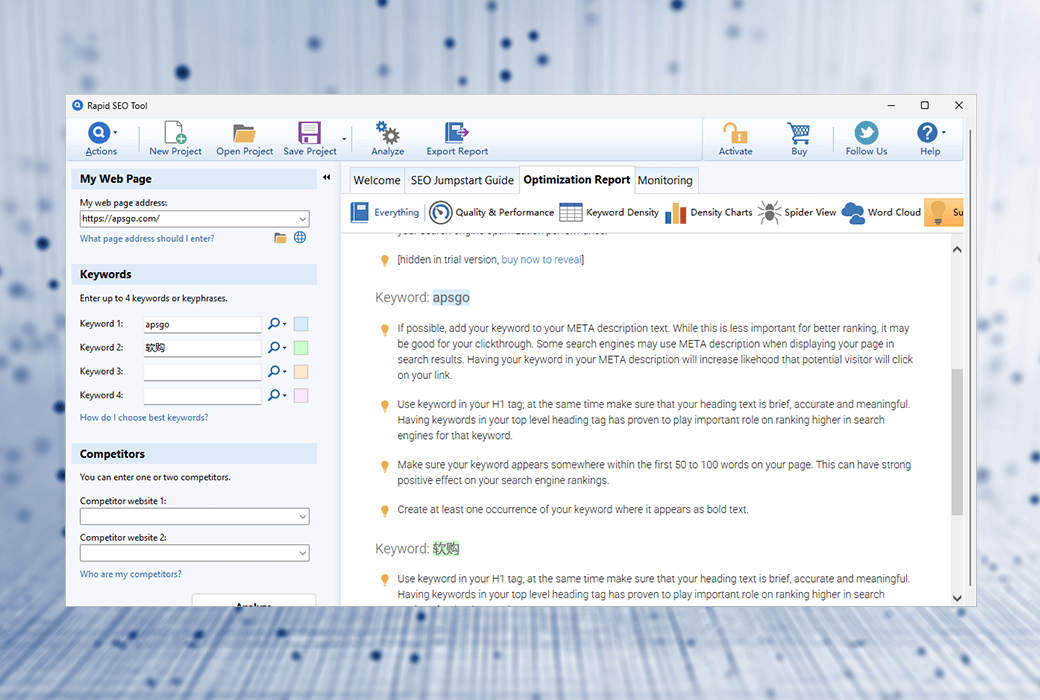Click the Keyword 1 input field
Screen dimensions: 1040x700
(x=202, y=324)
